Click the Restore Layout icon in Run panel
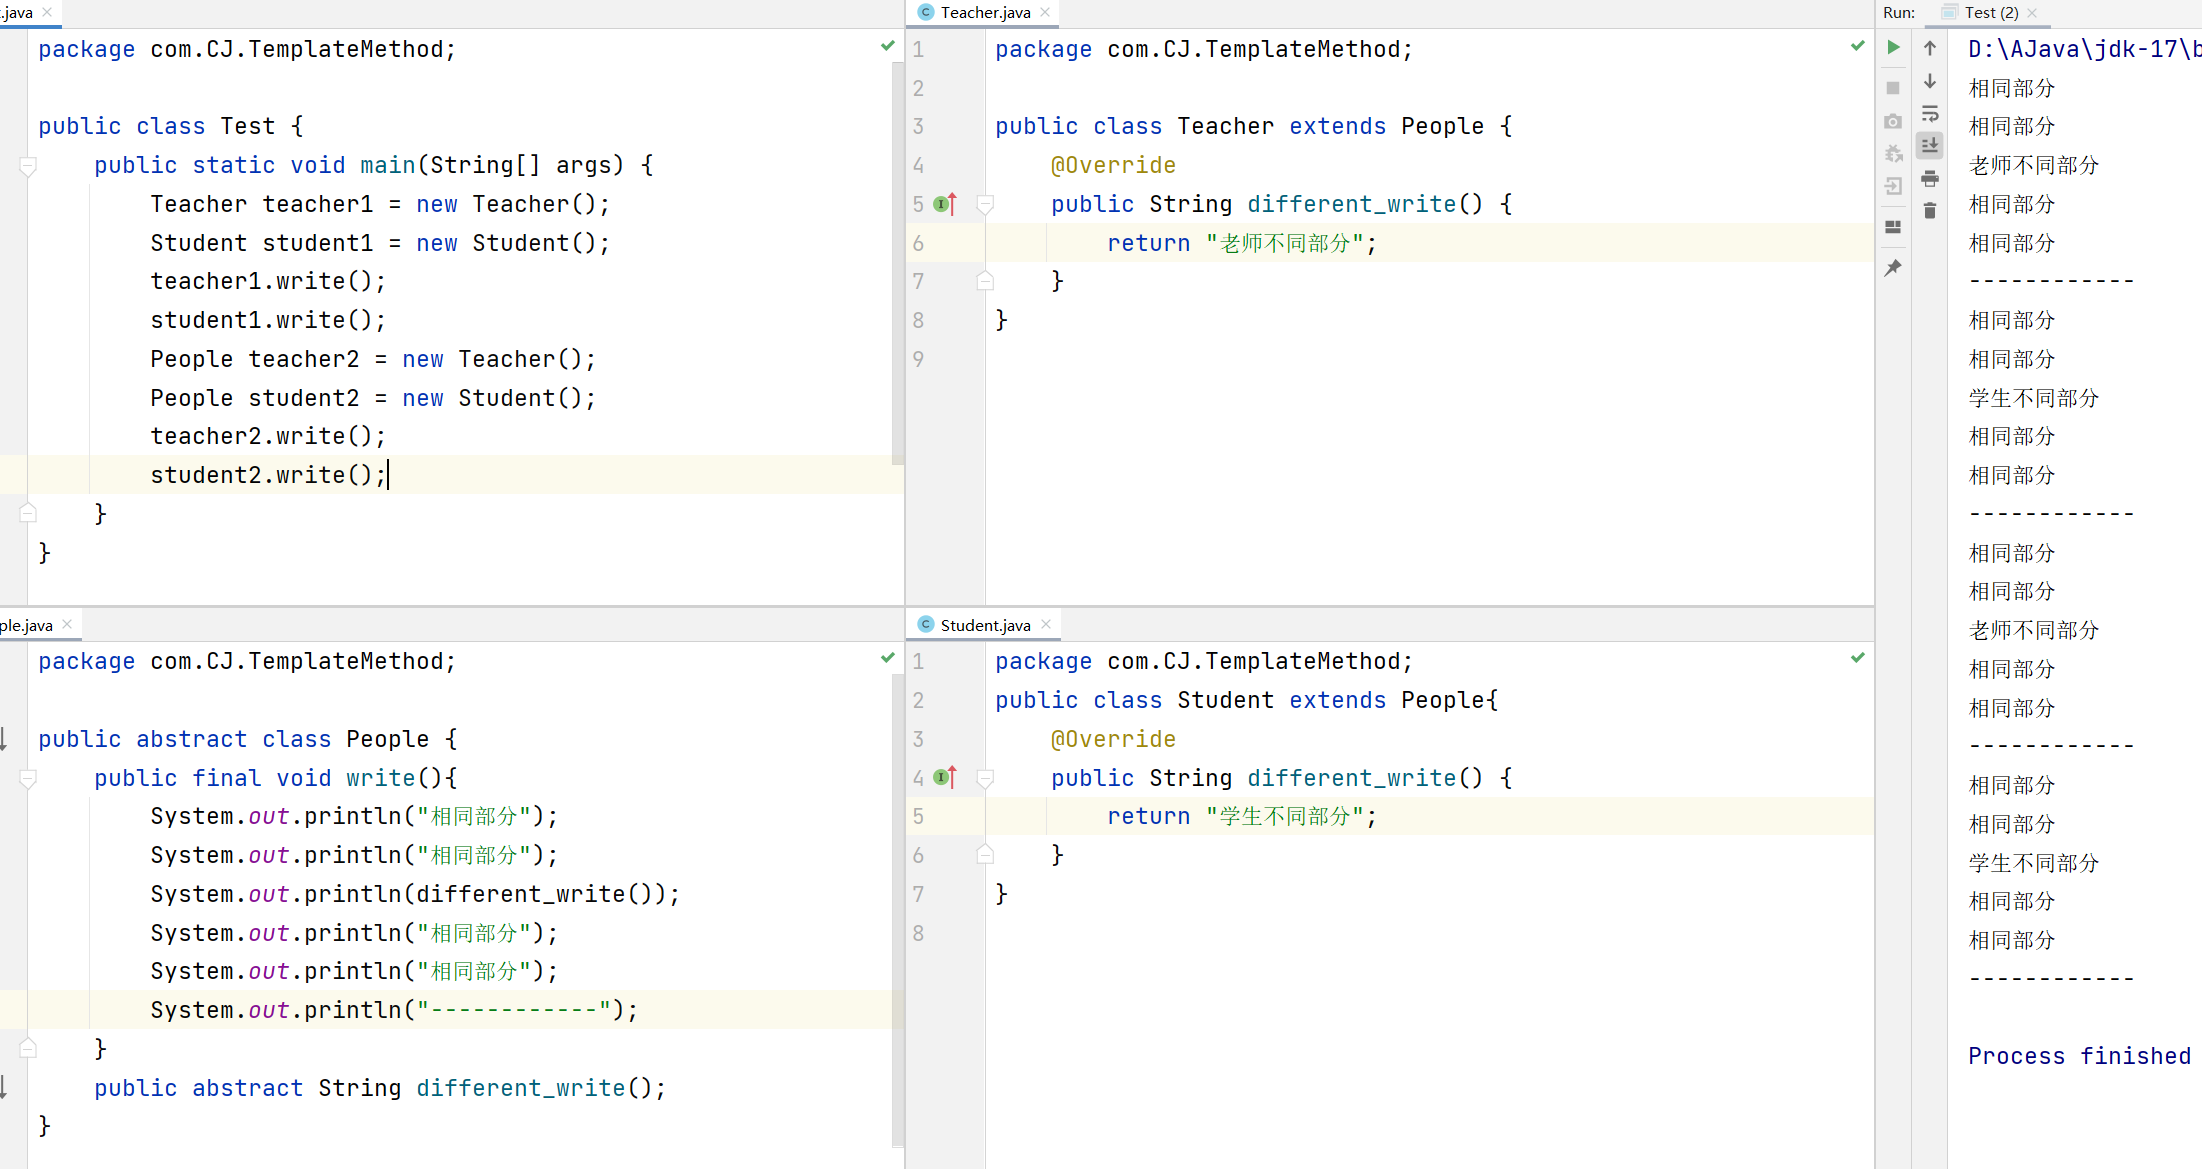The height and width of the screenshot is (1169, 2202). 1893,227
